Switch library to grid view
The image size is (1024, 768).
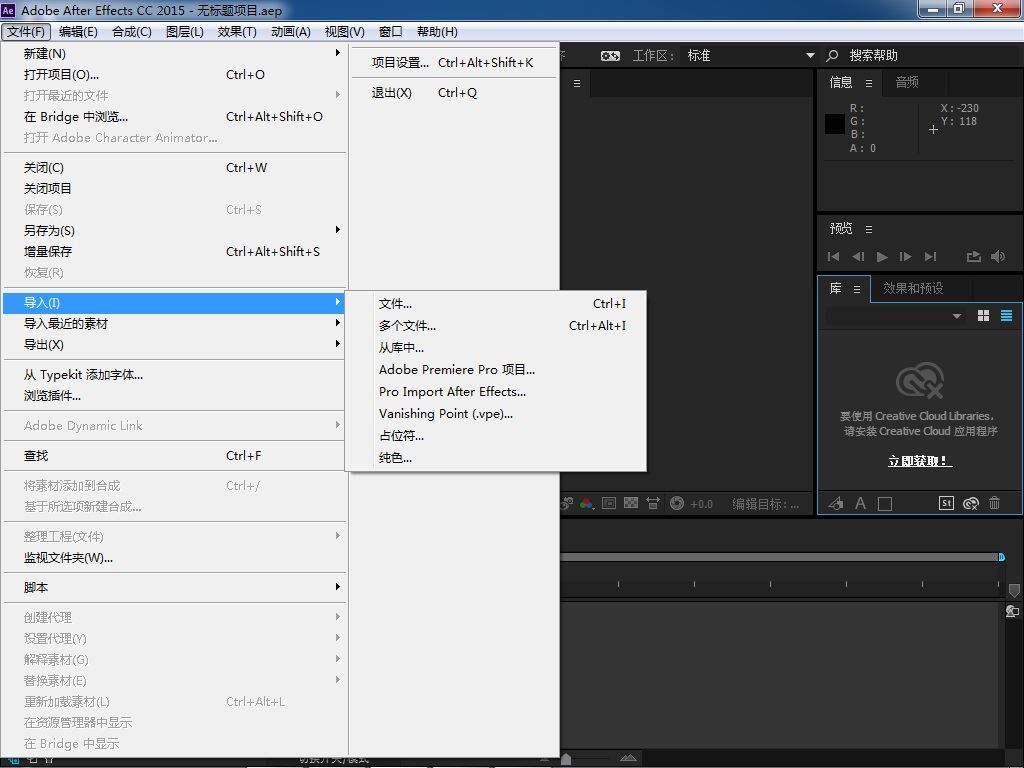tap(984, 316)
